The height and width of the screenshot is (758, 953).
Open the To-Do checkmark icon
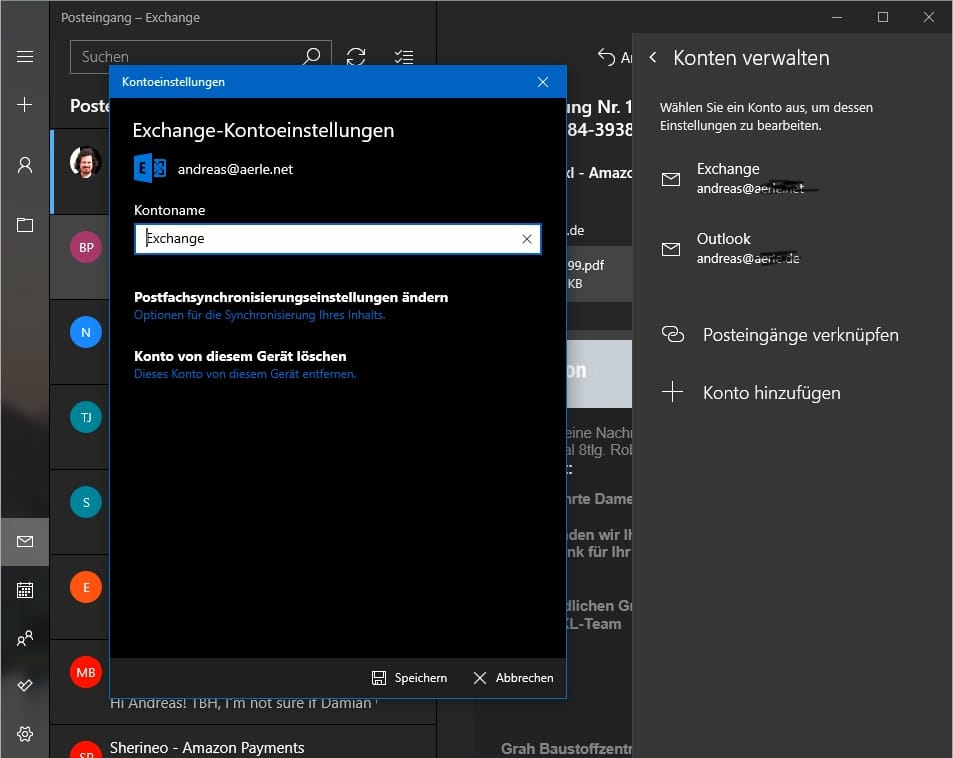[x=25, y=685]
